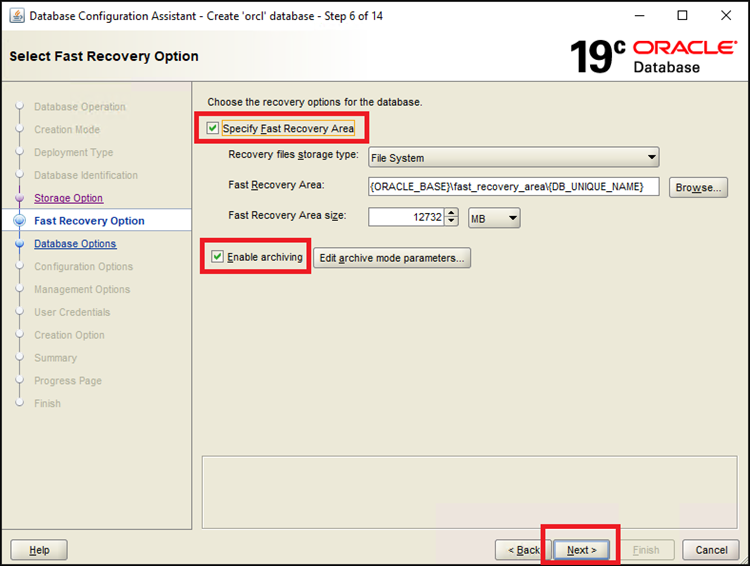This screenshot has width=750, height=566.
Task: Click Database Operation step label
Action: [80, 106]
